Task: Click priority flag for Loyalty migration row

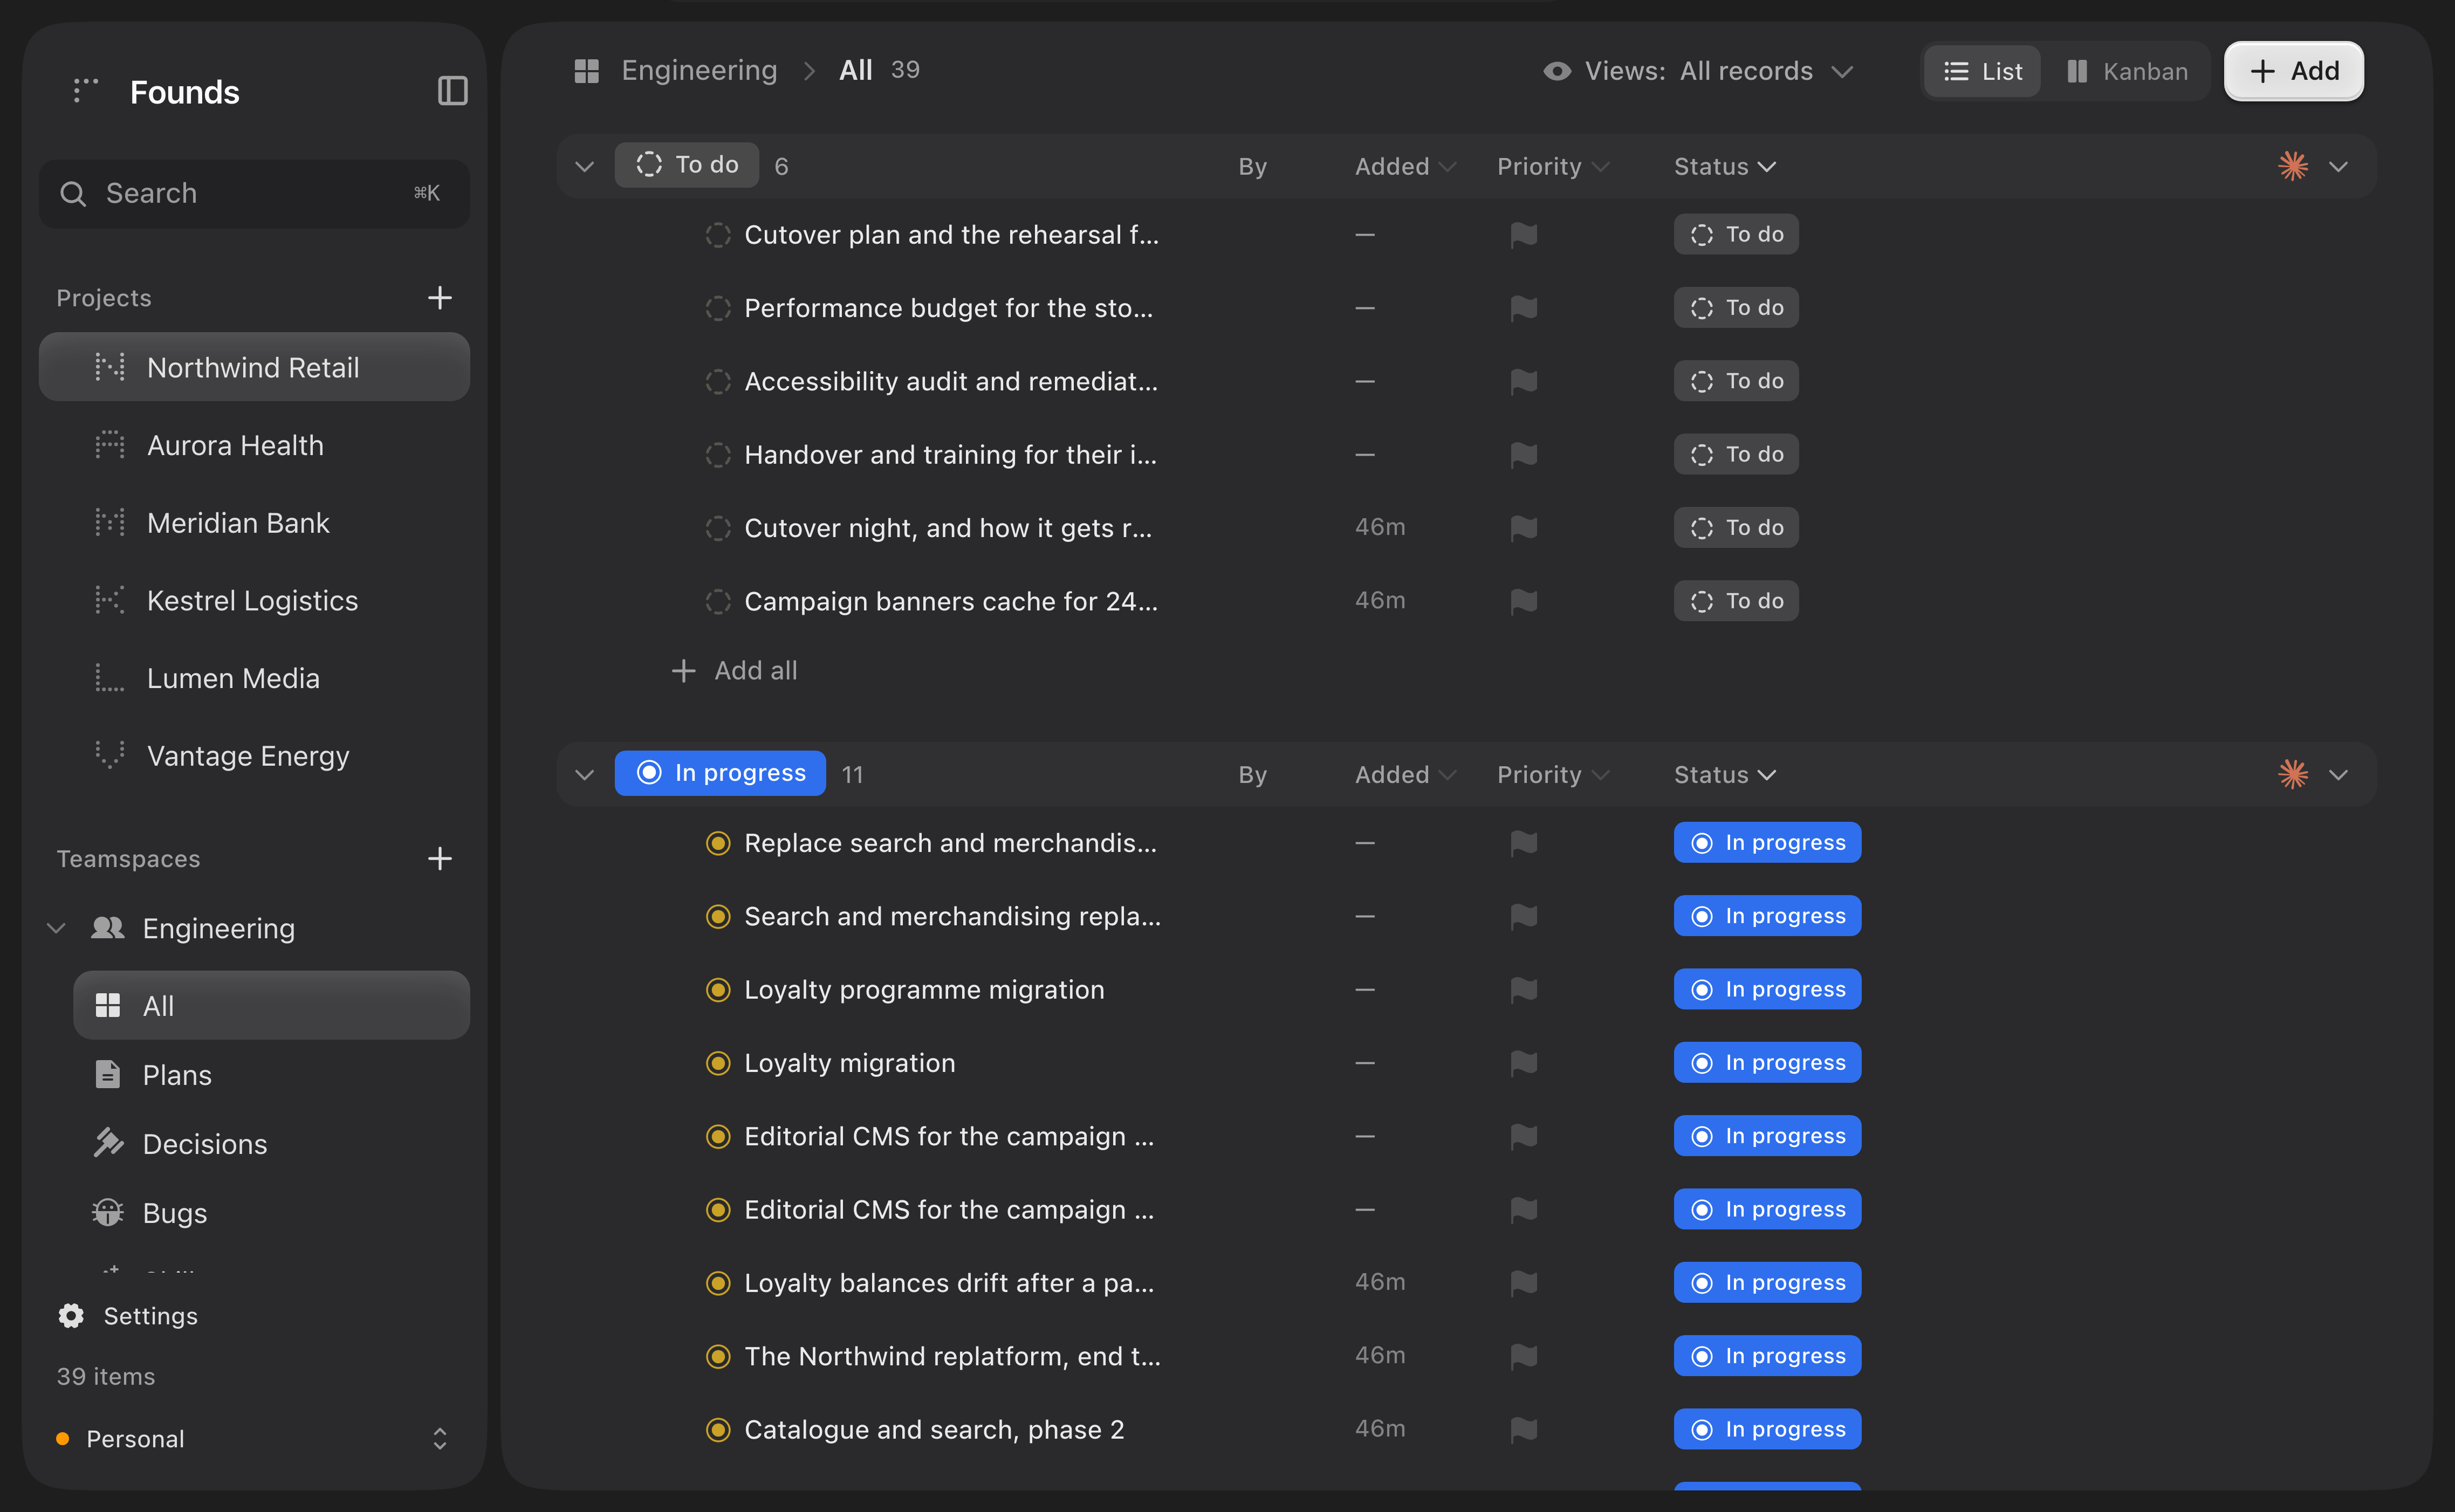Action: pos(1524,1063)
